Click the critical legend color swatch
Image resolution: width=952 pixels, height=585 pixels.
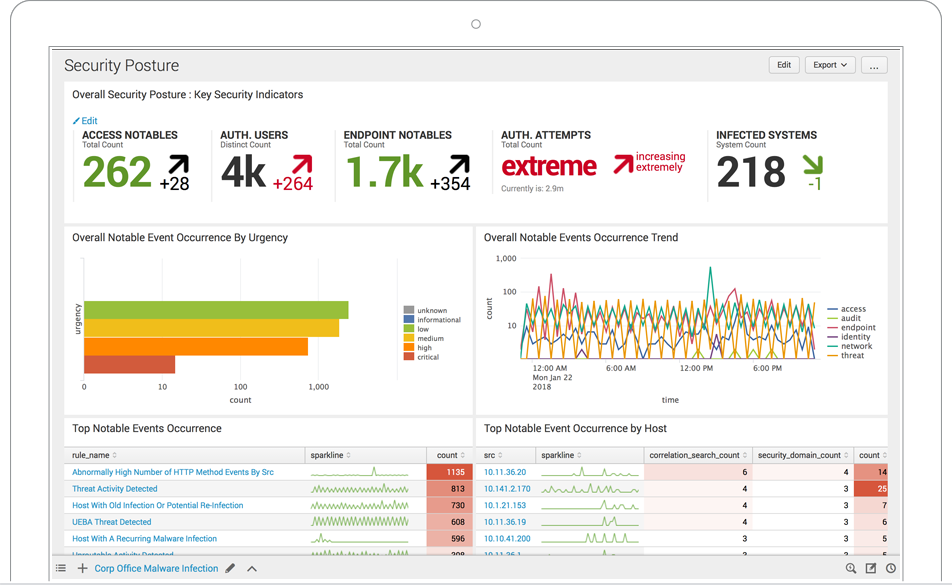408,357
